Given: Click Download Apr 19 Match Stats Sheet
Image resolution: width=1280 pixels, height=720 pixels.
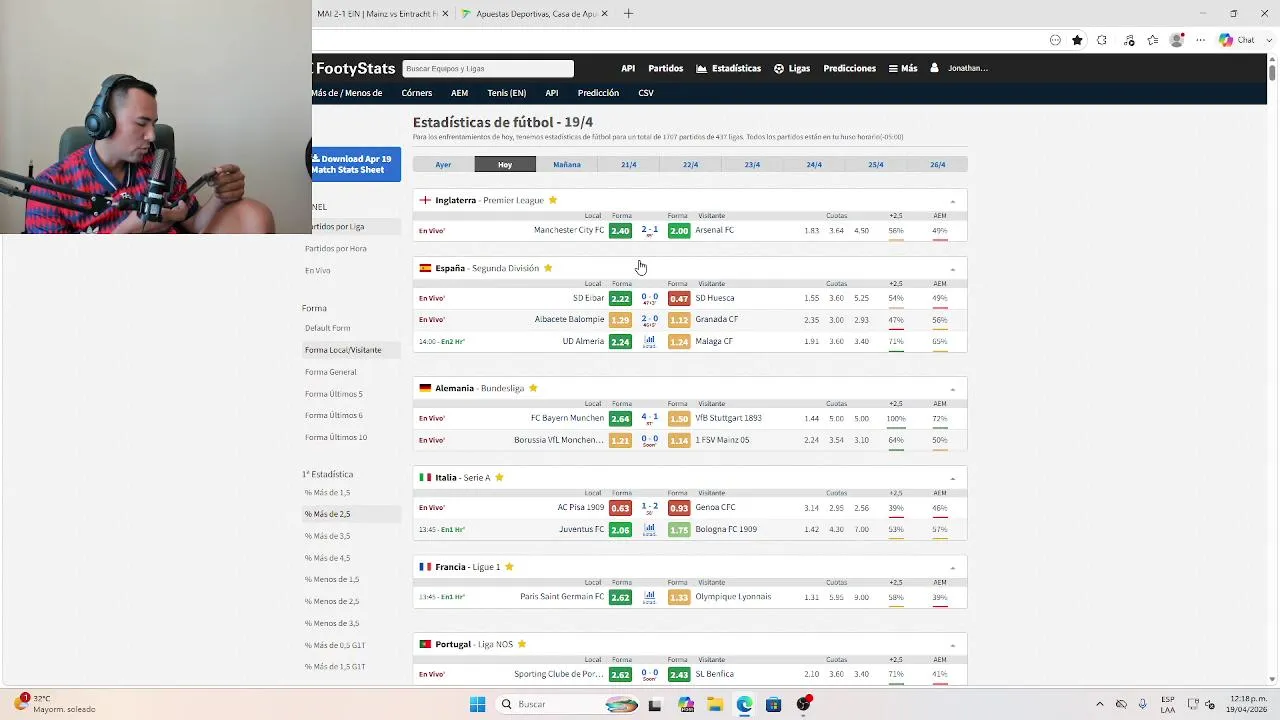Looking at the screenshot, I should click(x=356, y=164).
